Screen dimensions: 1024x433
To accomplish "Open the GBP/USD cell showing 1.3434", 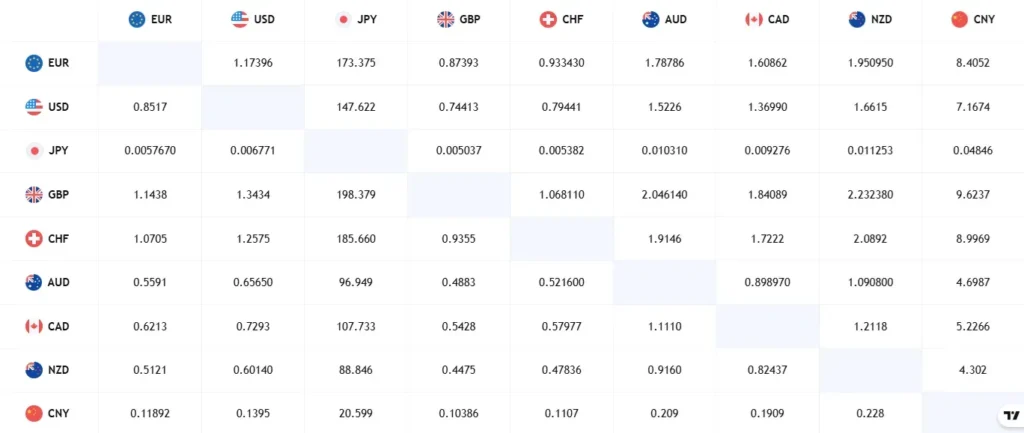I will [x=253, y=195].
